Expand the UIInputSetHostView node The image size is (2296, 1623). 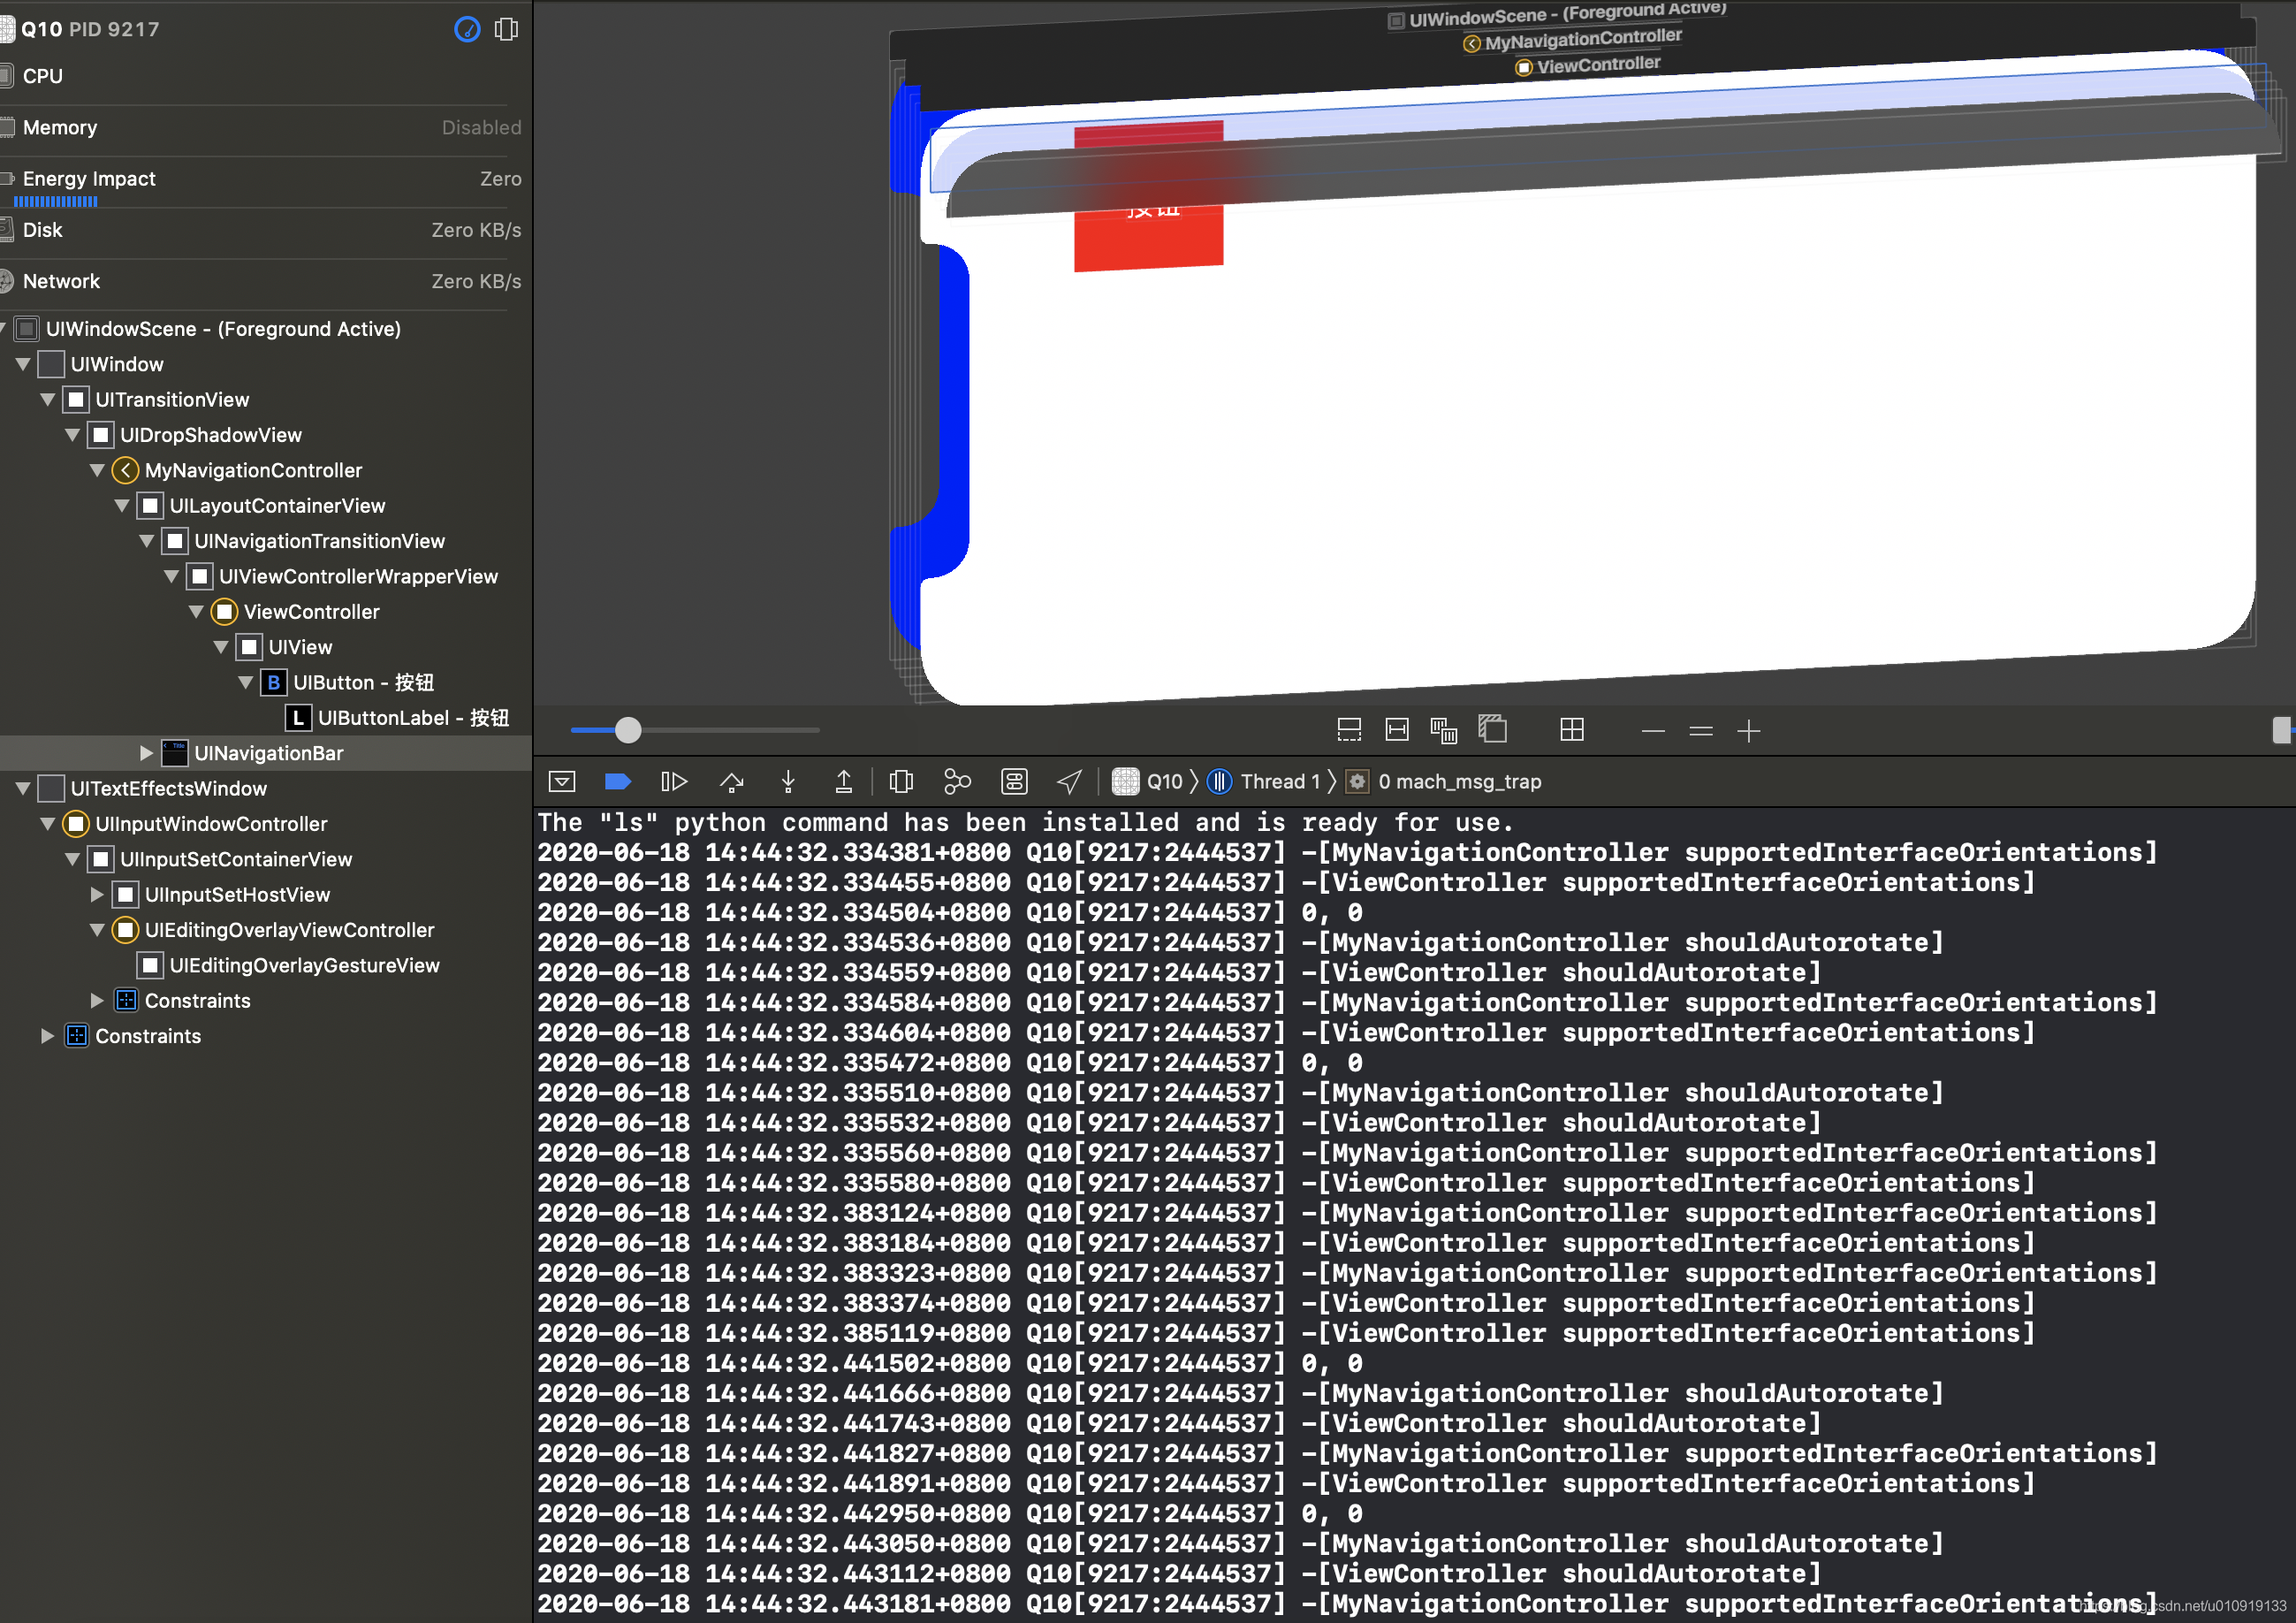tap(97, 895)
